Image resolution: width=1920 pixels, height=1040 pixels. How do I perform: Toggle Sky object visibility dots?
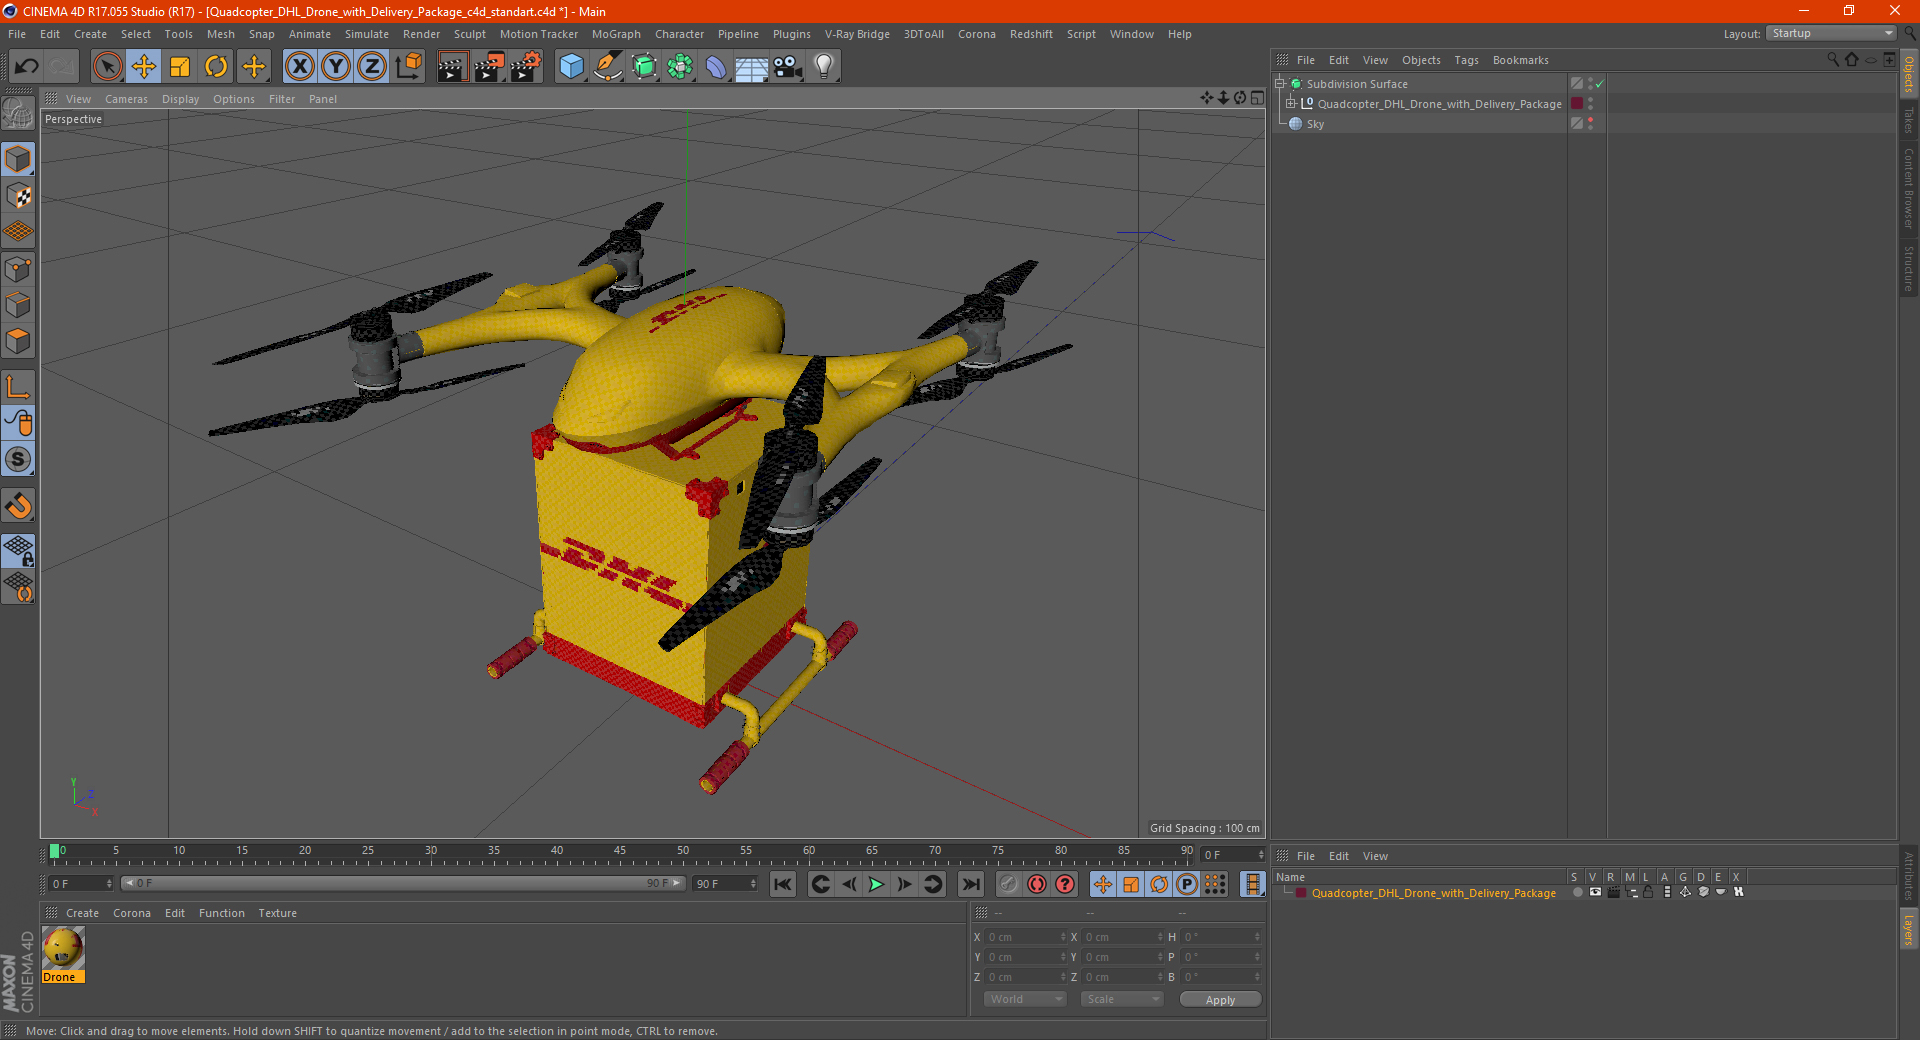[1590, 123]
